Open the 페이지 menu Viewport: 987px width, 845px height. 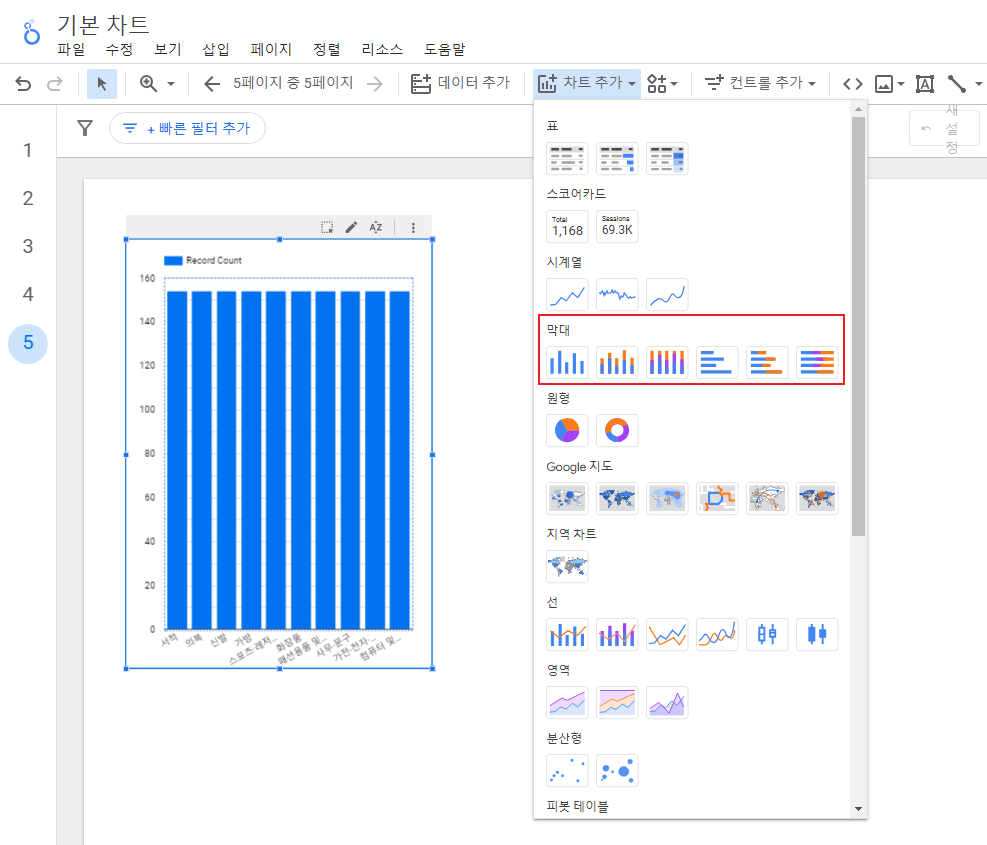[x=271, y=49]
